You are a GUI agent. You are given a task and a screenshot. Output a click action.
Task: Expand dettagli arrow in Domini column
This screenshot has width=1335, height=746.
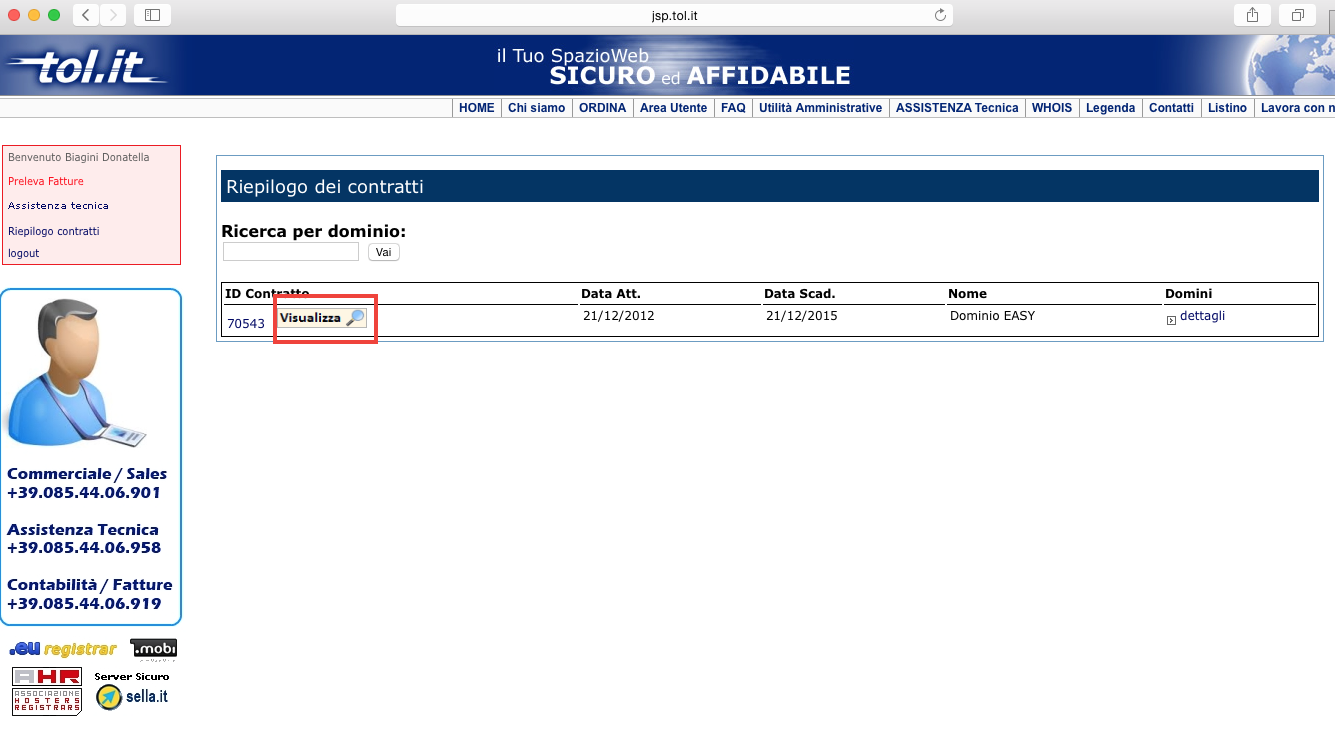coord(1171,320)
